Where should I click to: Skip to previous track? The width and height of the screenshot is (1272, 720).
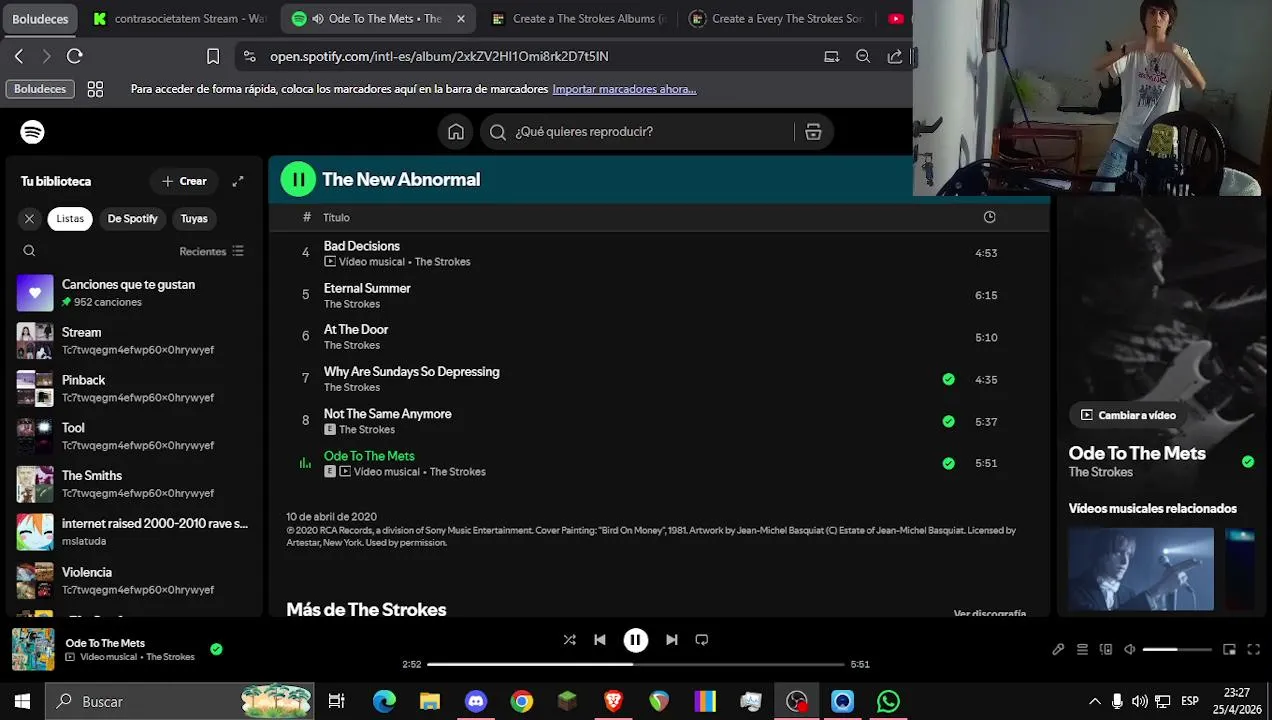tap(600, 640)
